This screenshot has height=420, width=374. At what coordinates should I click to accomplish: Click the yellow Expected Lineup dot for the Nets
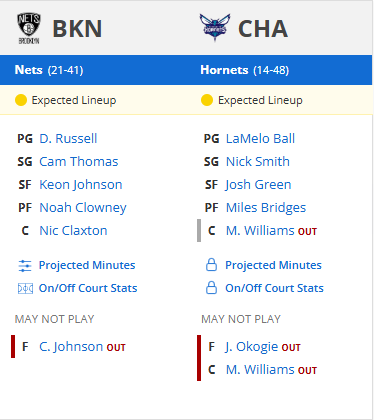point(21,100)
